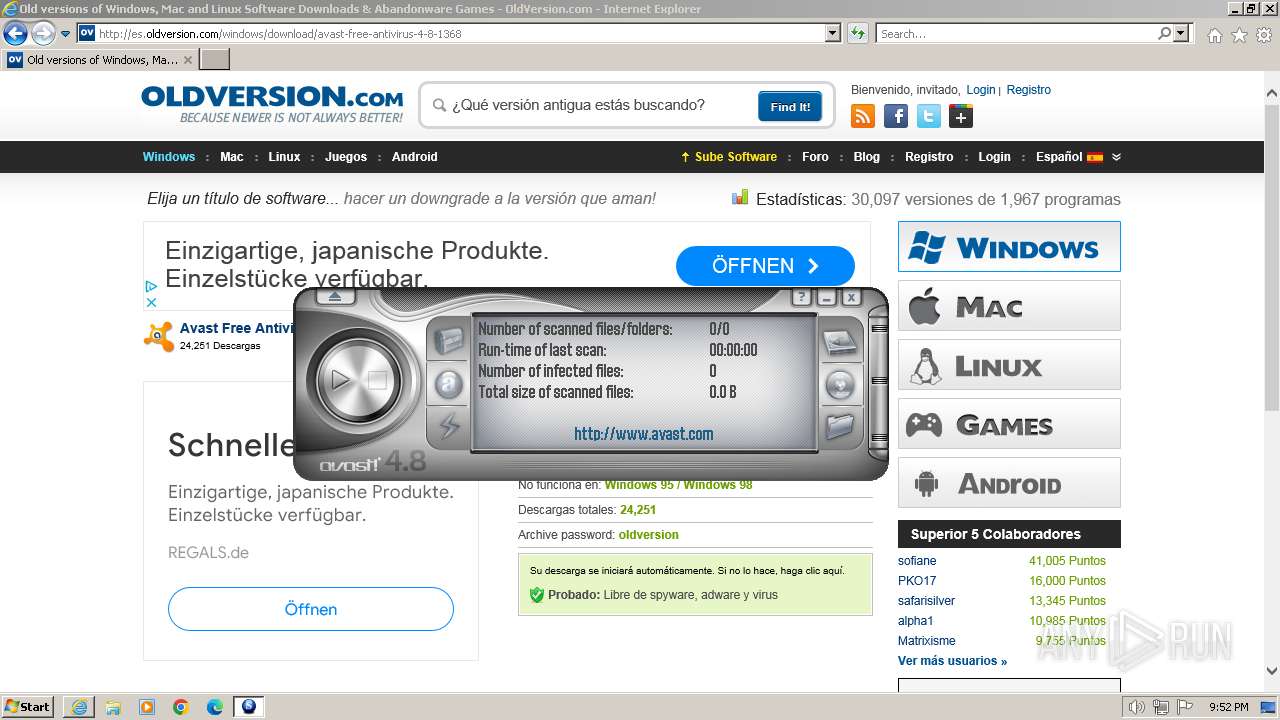Open the Foro nav link

click(815, 157)
